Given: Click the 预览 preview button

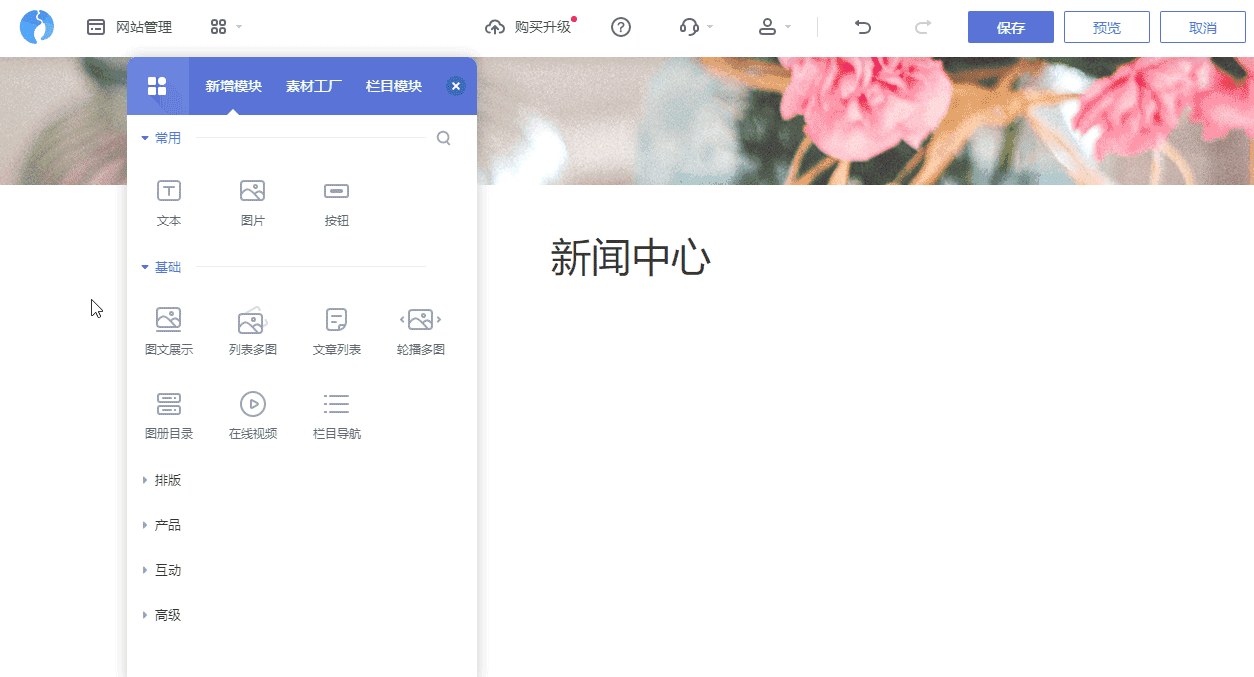Looking at the screenshot, I should point(1107,27).
